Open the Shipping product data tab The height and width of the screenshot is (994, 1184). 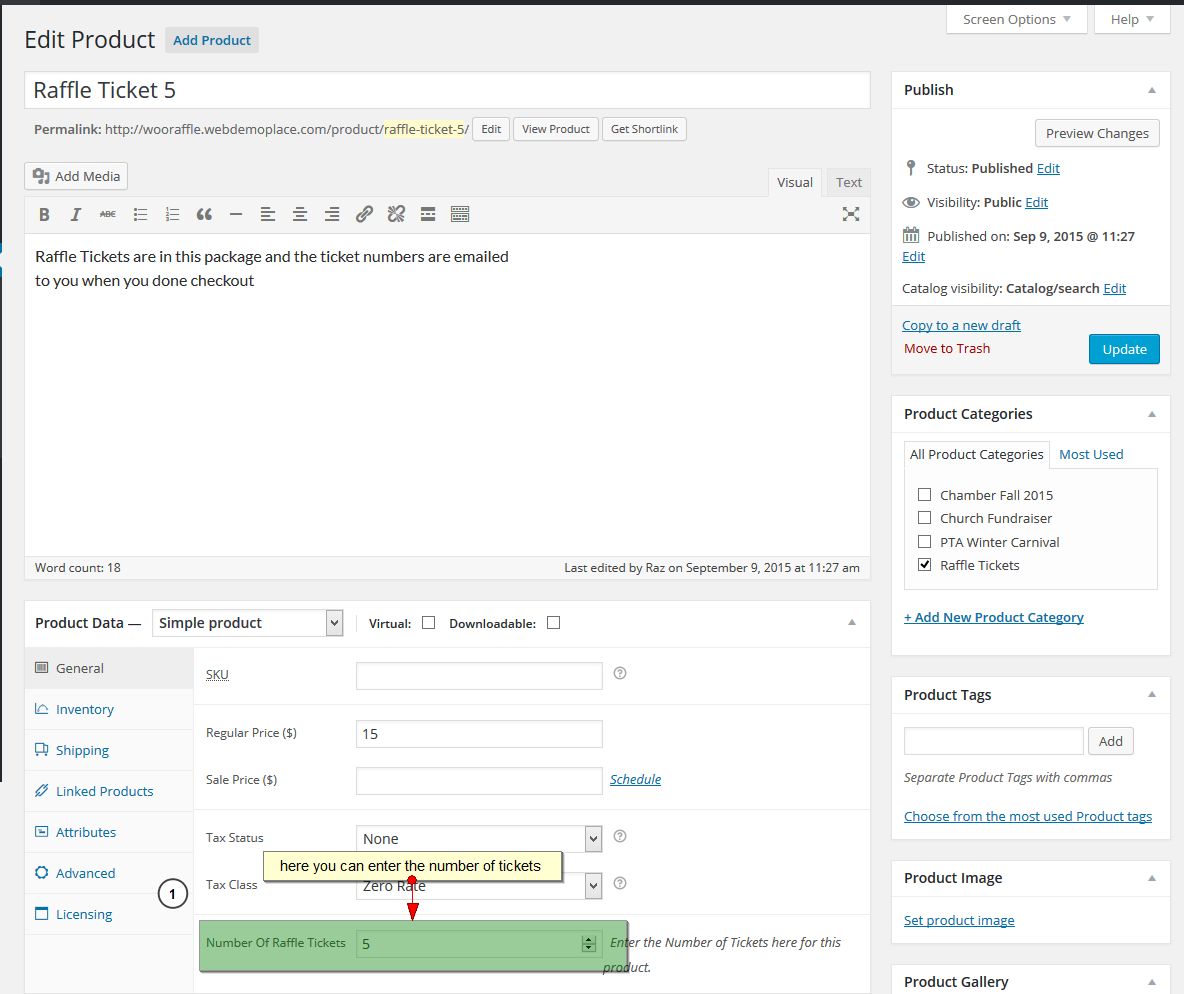point(109,750)
